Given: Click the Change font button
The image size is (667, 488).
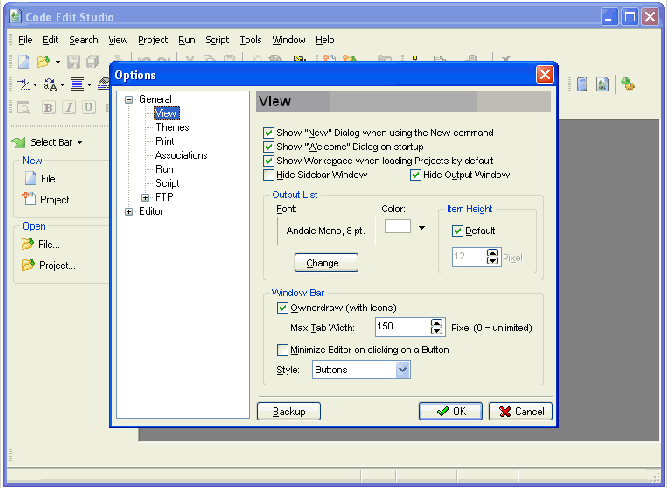Looking at the screenshot, I should click(x=326, y=263).
